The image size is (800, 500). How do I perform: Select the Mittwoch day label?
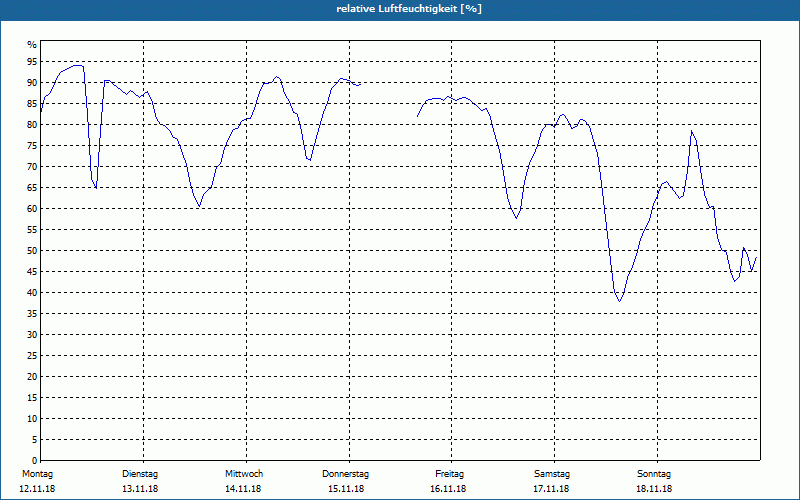[x=244, y=474]
